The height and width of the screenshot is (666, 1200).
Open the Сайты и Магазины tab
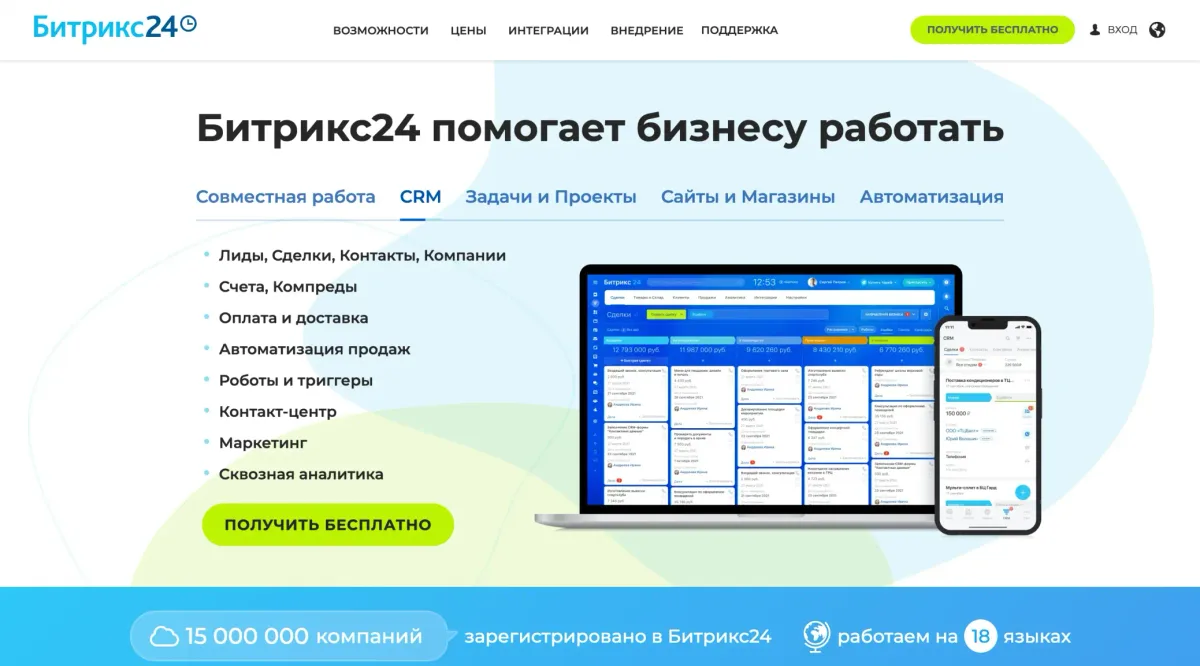tap(748, 197)
